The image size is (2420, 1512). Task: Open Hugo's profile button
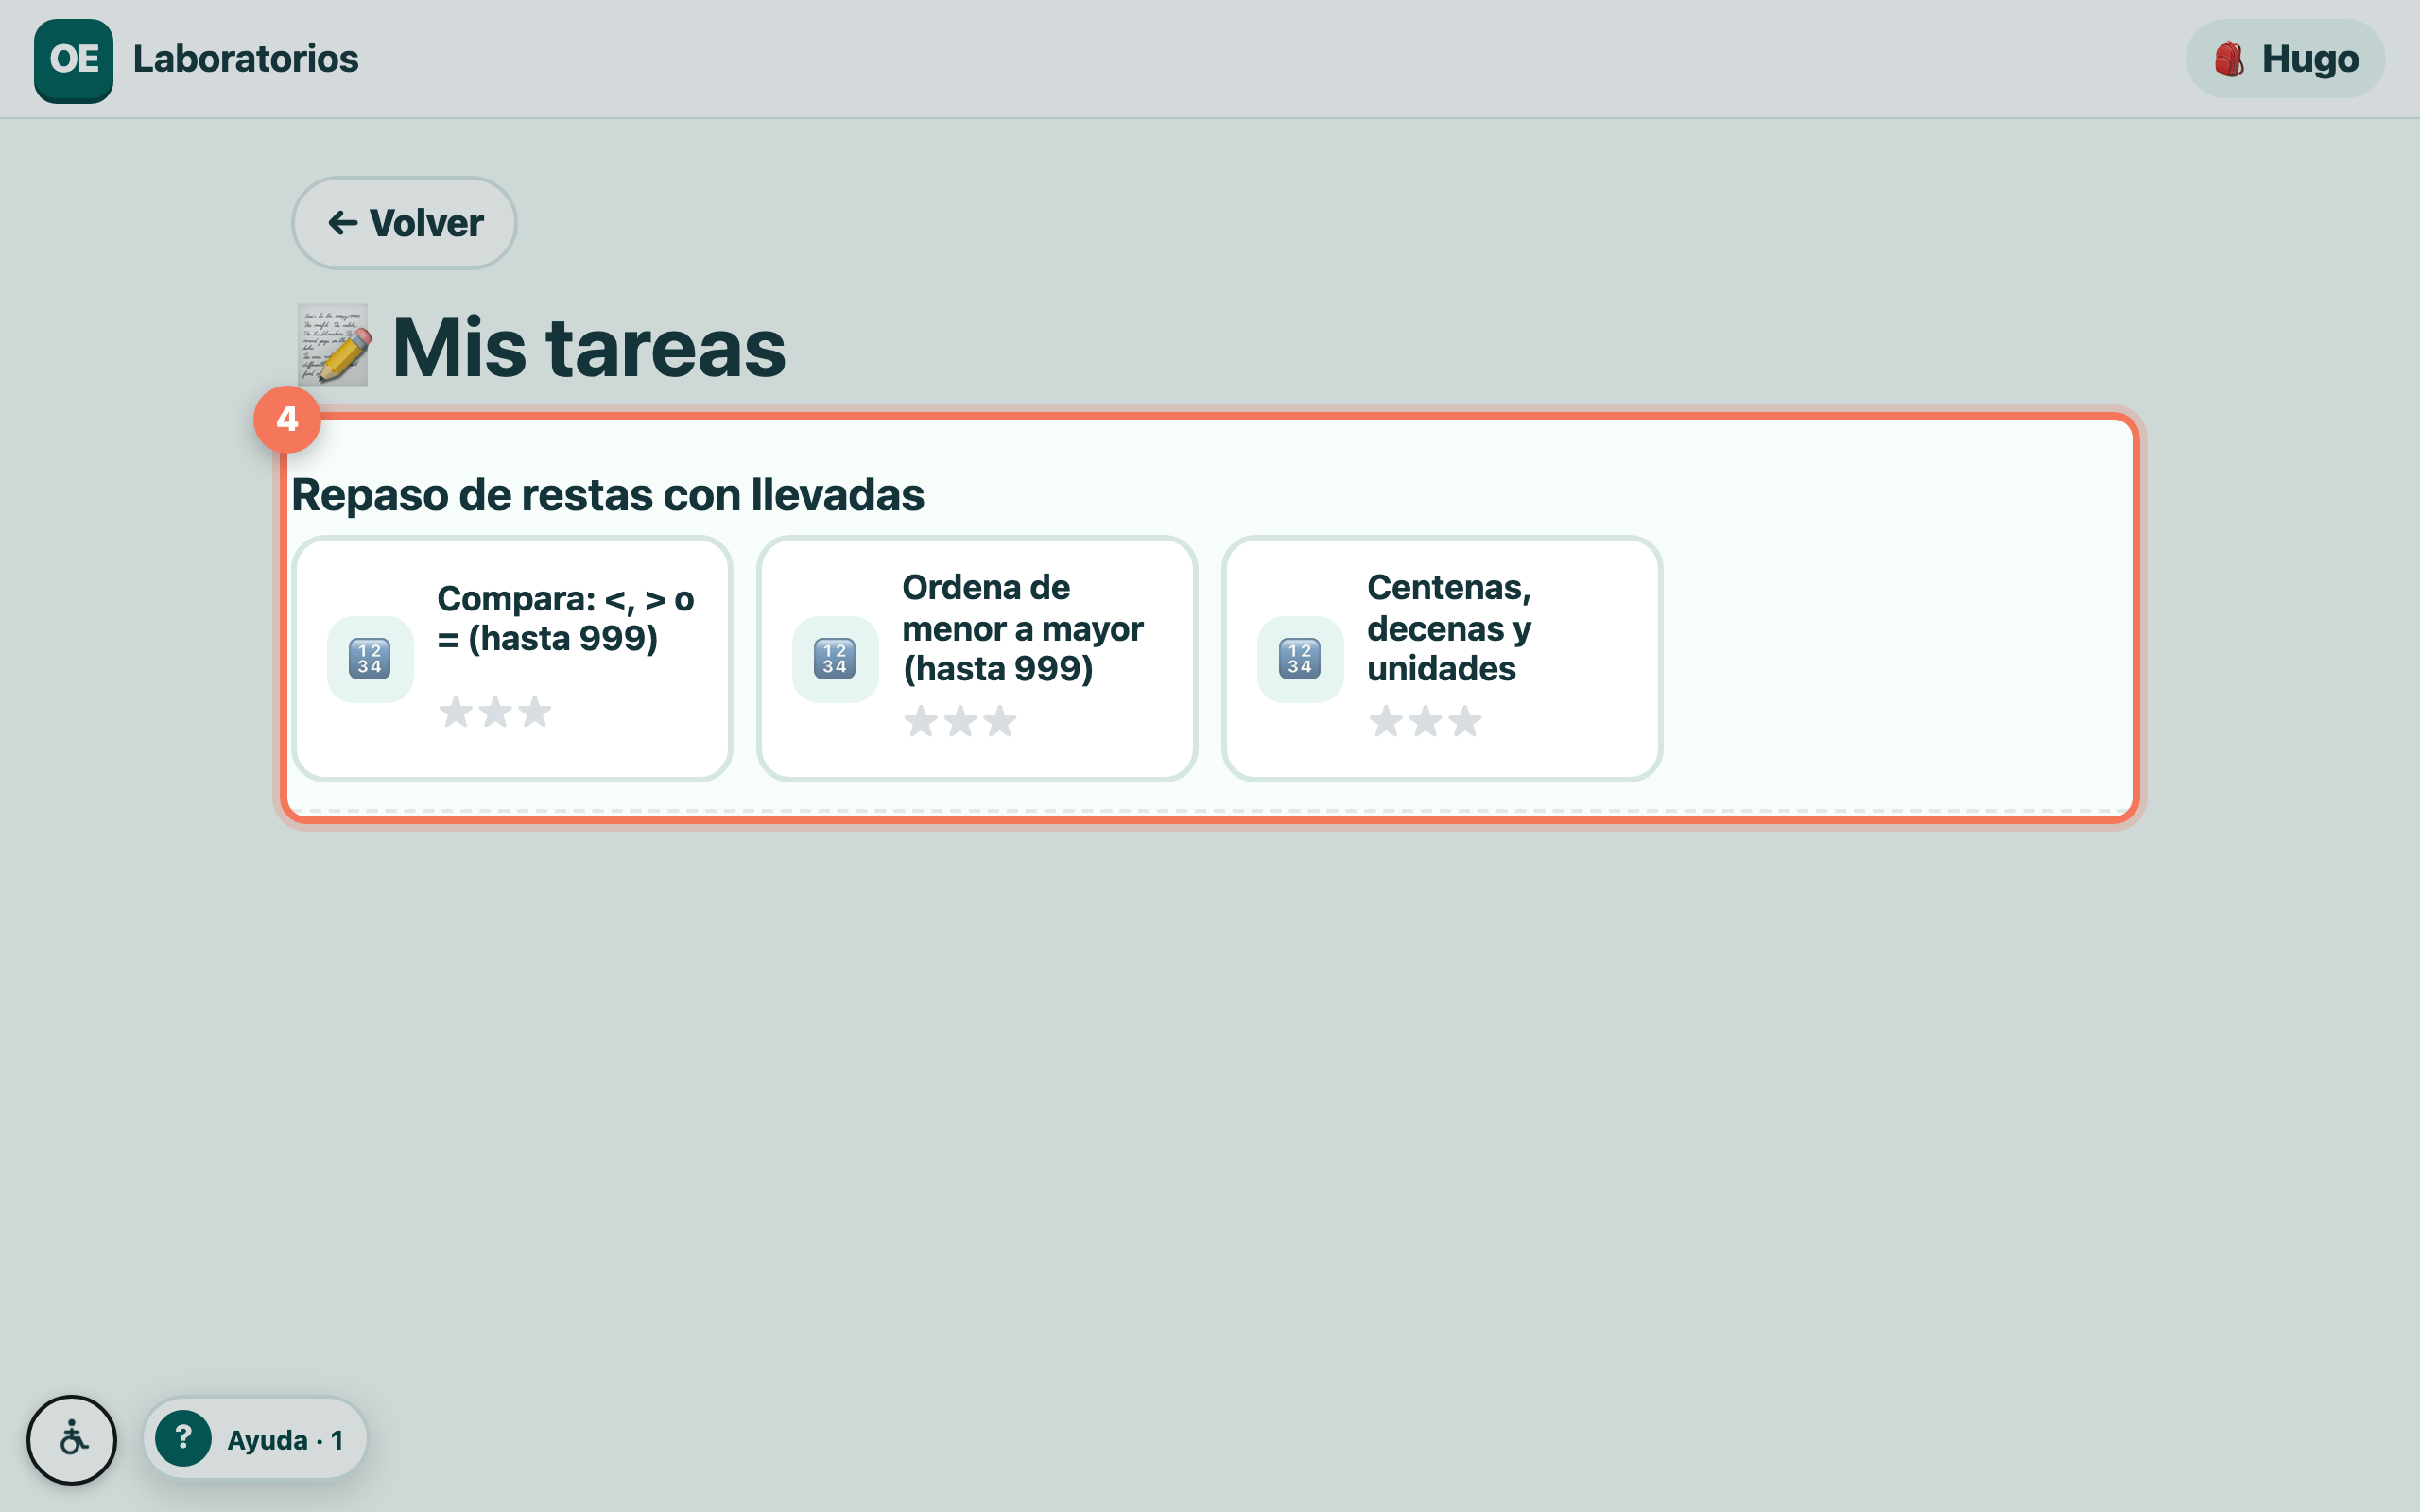coord(2285,59)
